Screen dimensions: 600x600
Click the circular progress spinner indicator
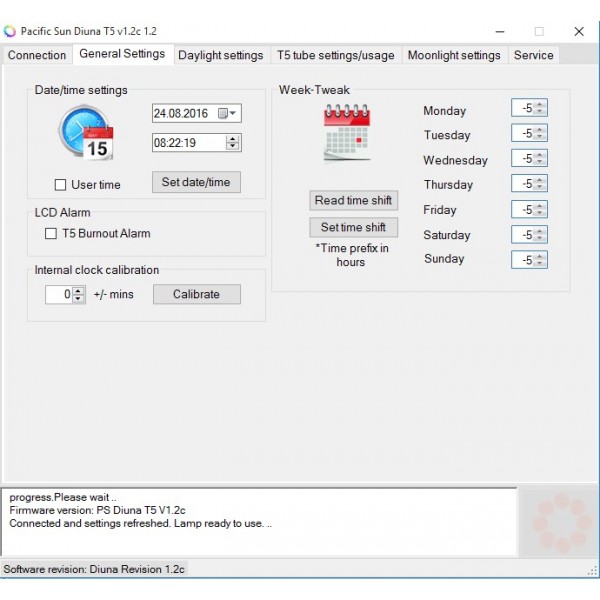coord(555,520)
